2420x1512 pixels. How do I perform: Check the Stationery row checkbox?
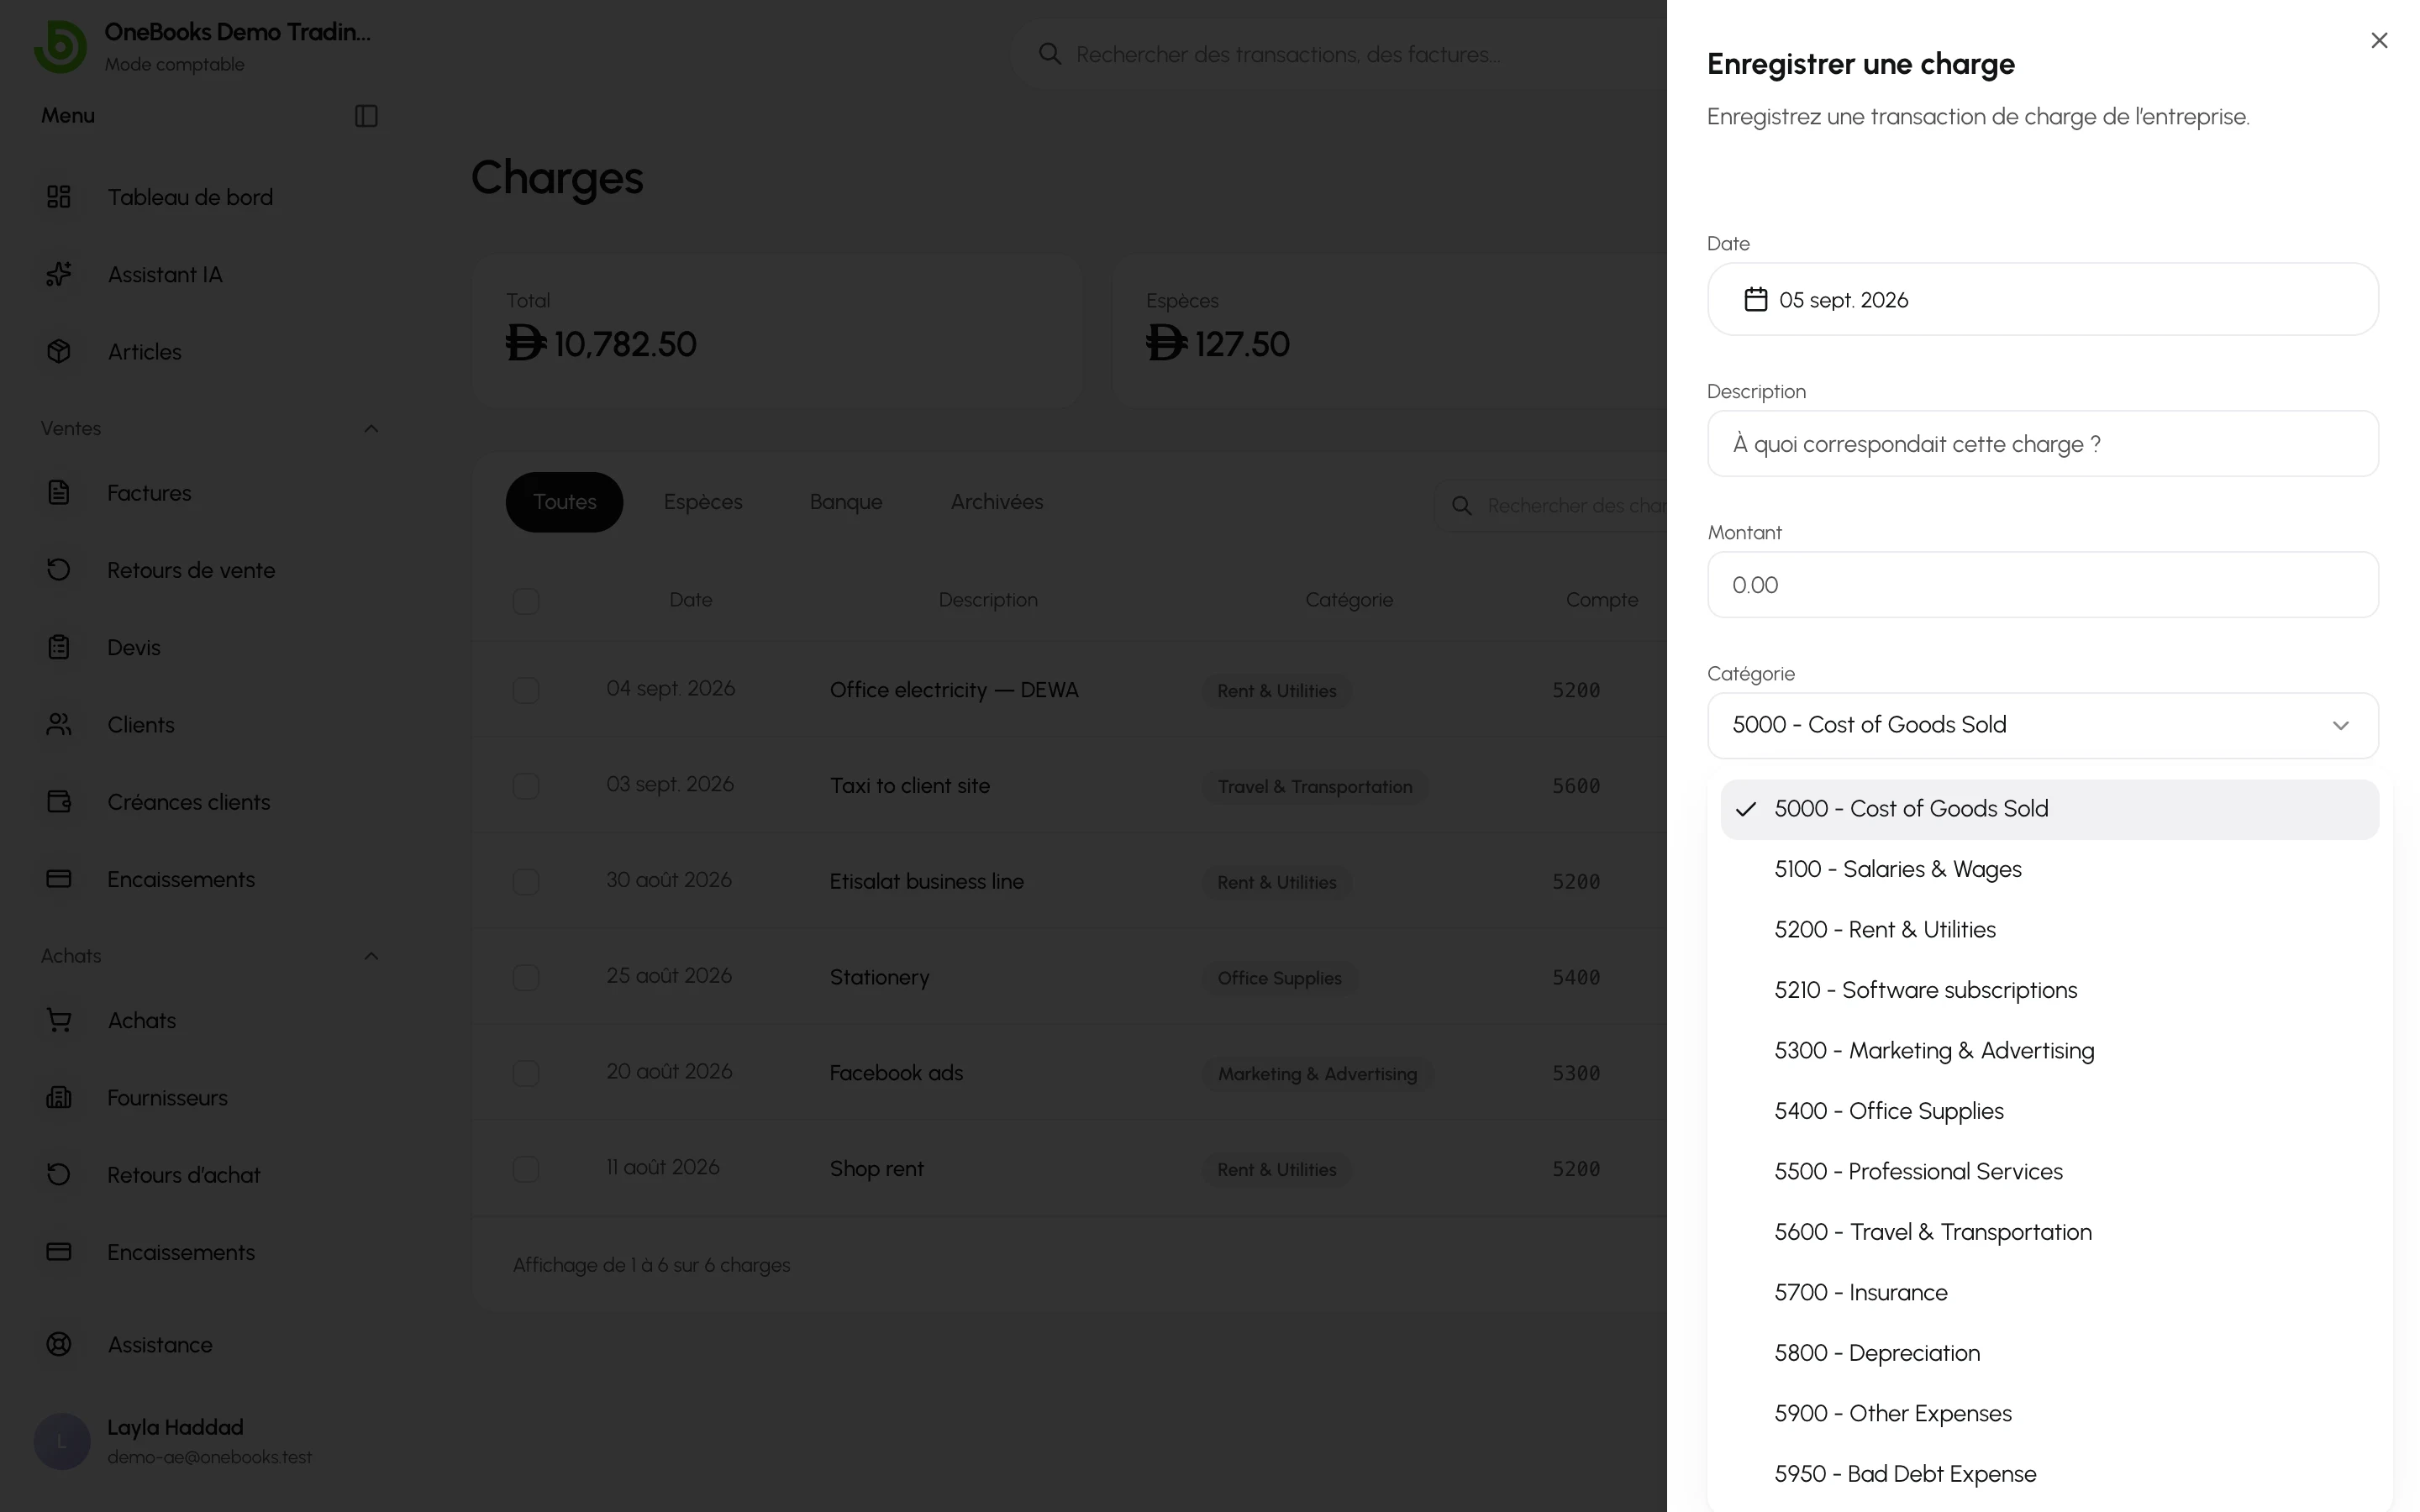tap(526, 977)
